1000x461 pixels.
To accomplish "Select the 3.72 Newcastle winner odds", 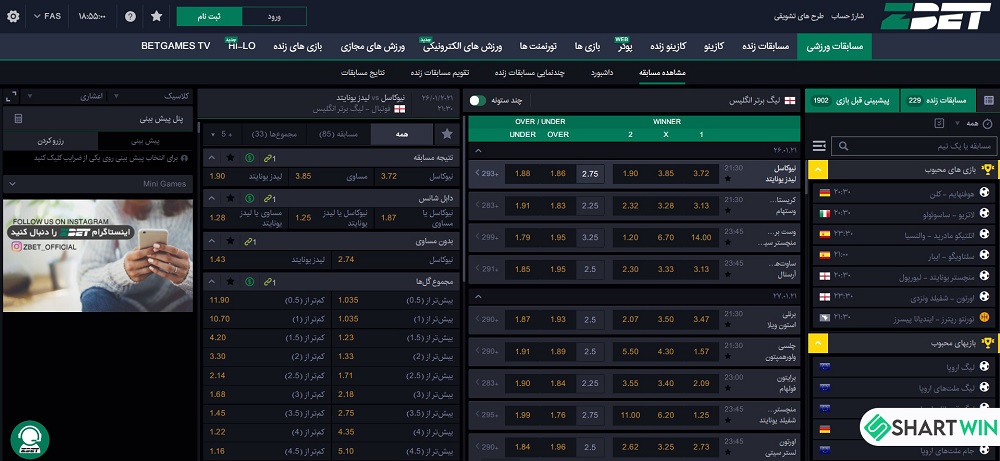I will [x=701, y=173].
